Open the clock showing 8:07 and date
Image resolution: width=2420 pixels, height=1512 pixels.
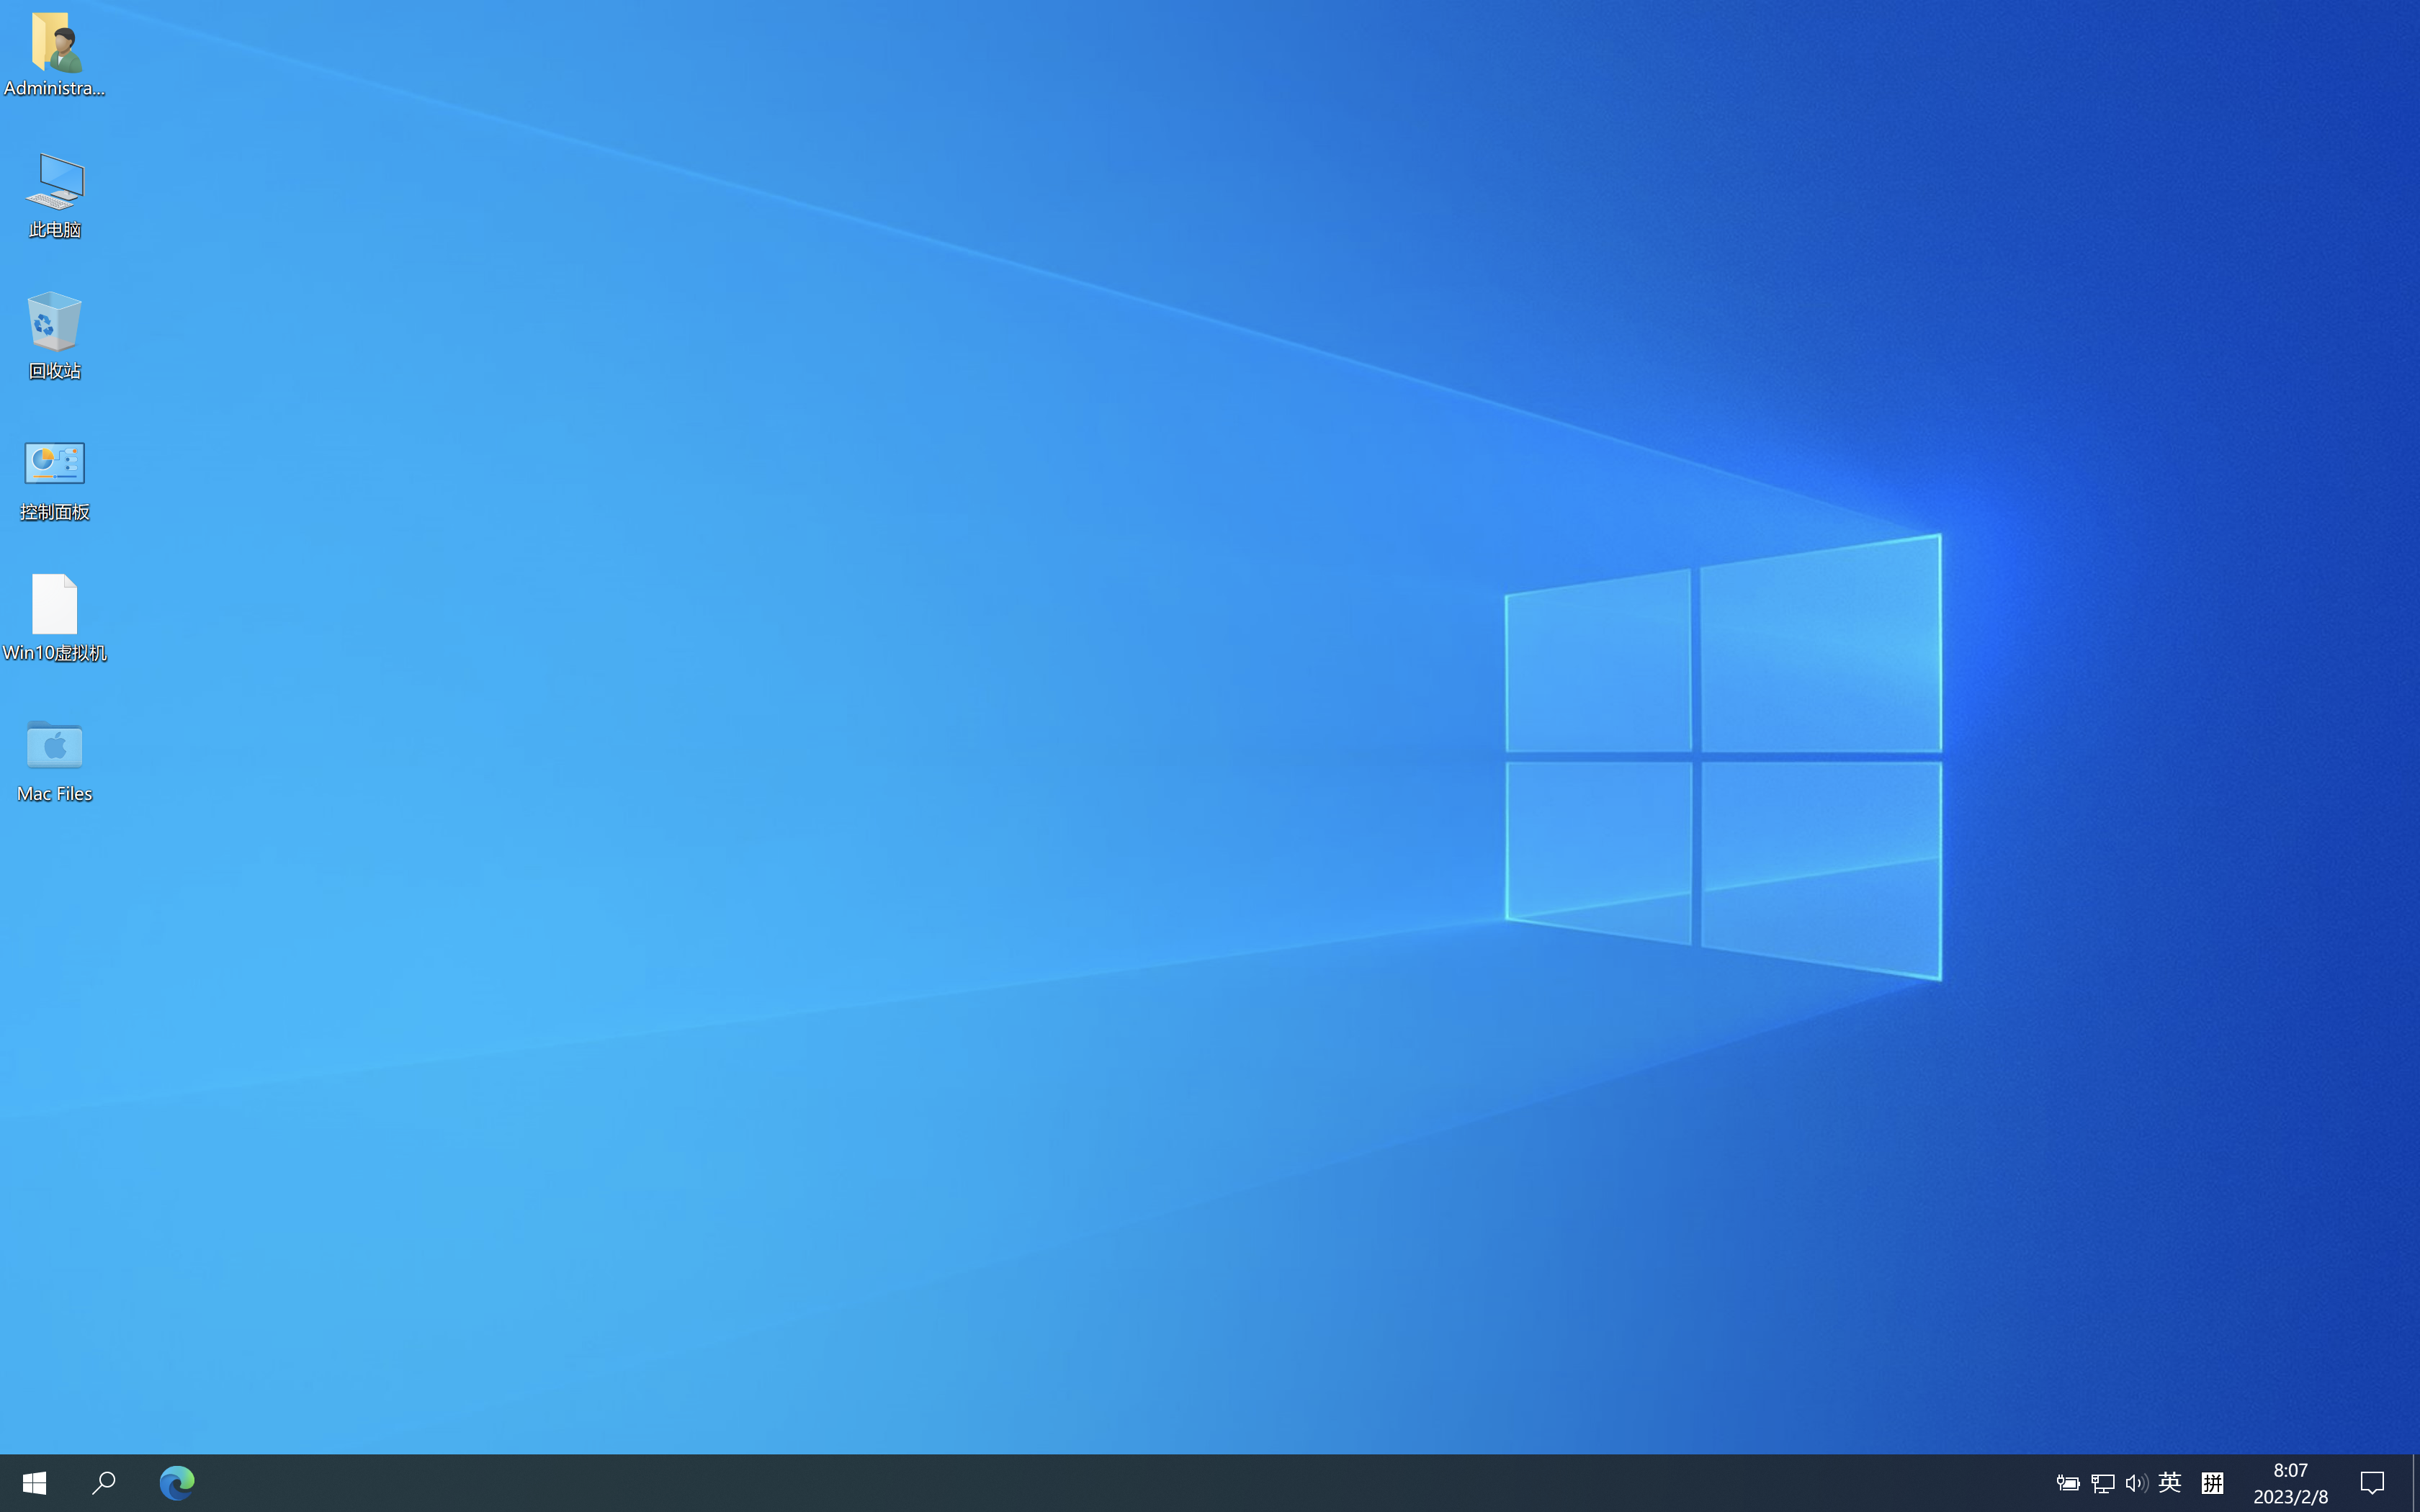tap(2290, 1482)
